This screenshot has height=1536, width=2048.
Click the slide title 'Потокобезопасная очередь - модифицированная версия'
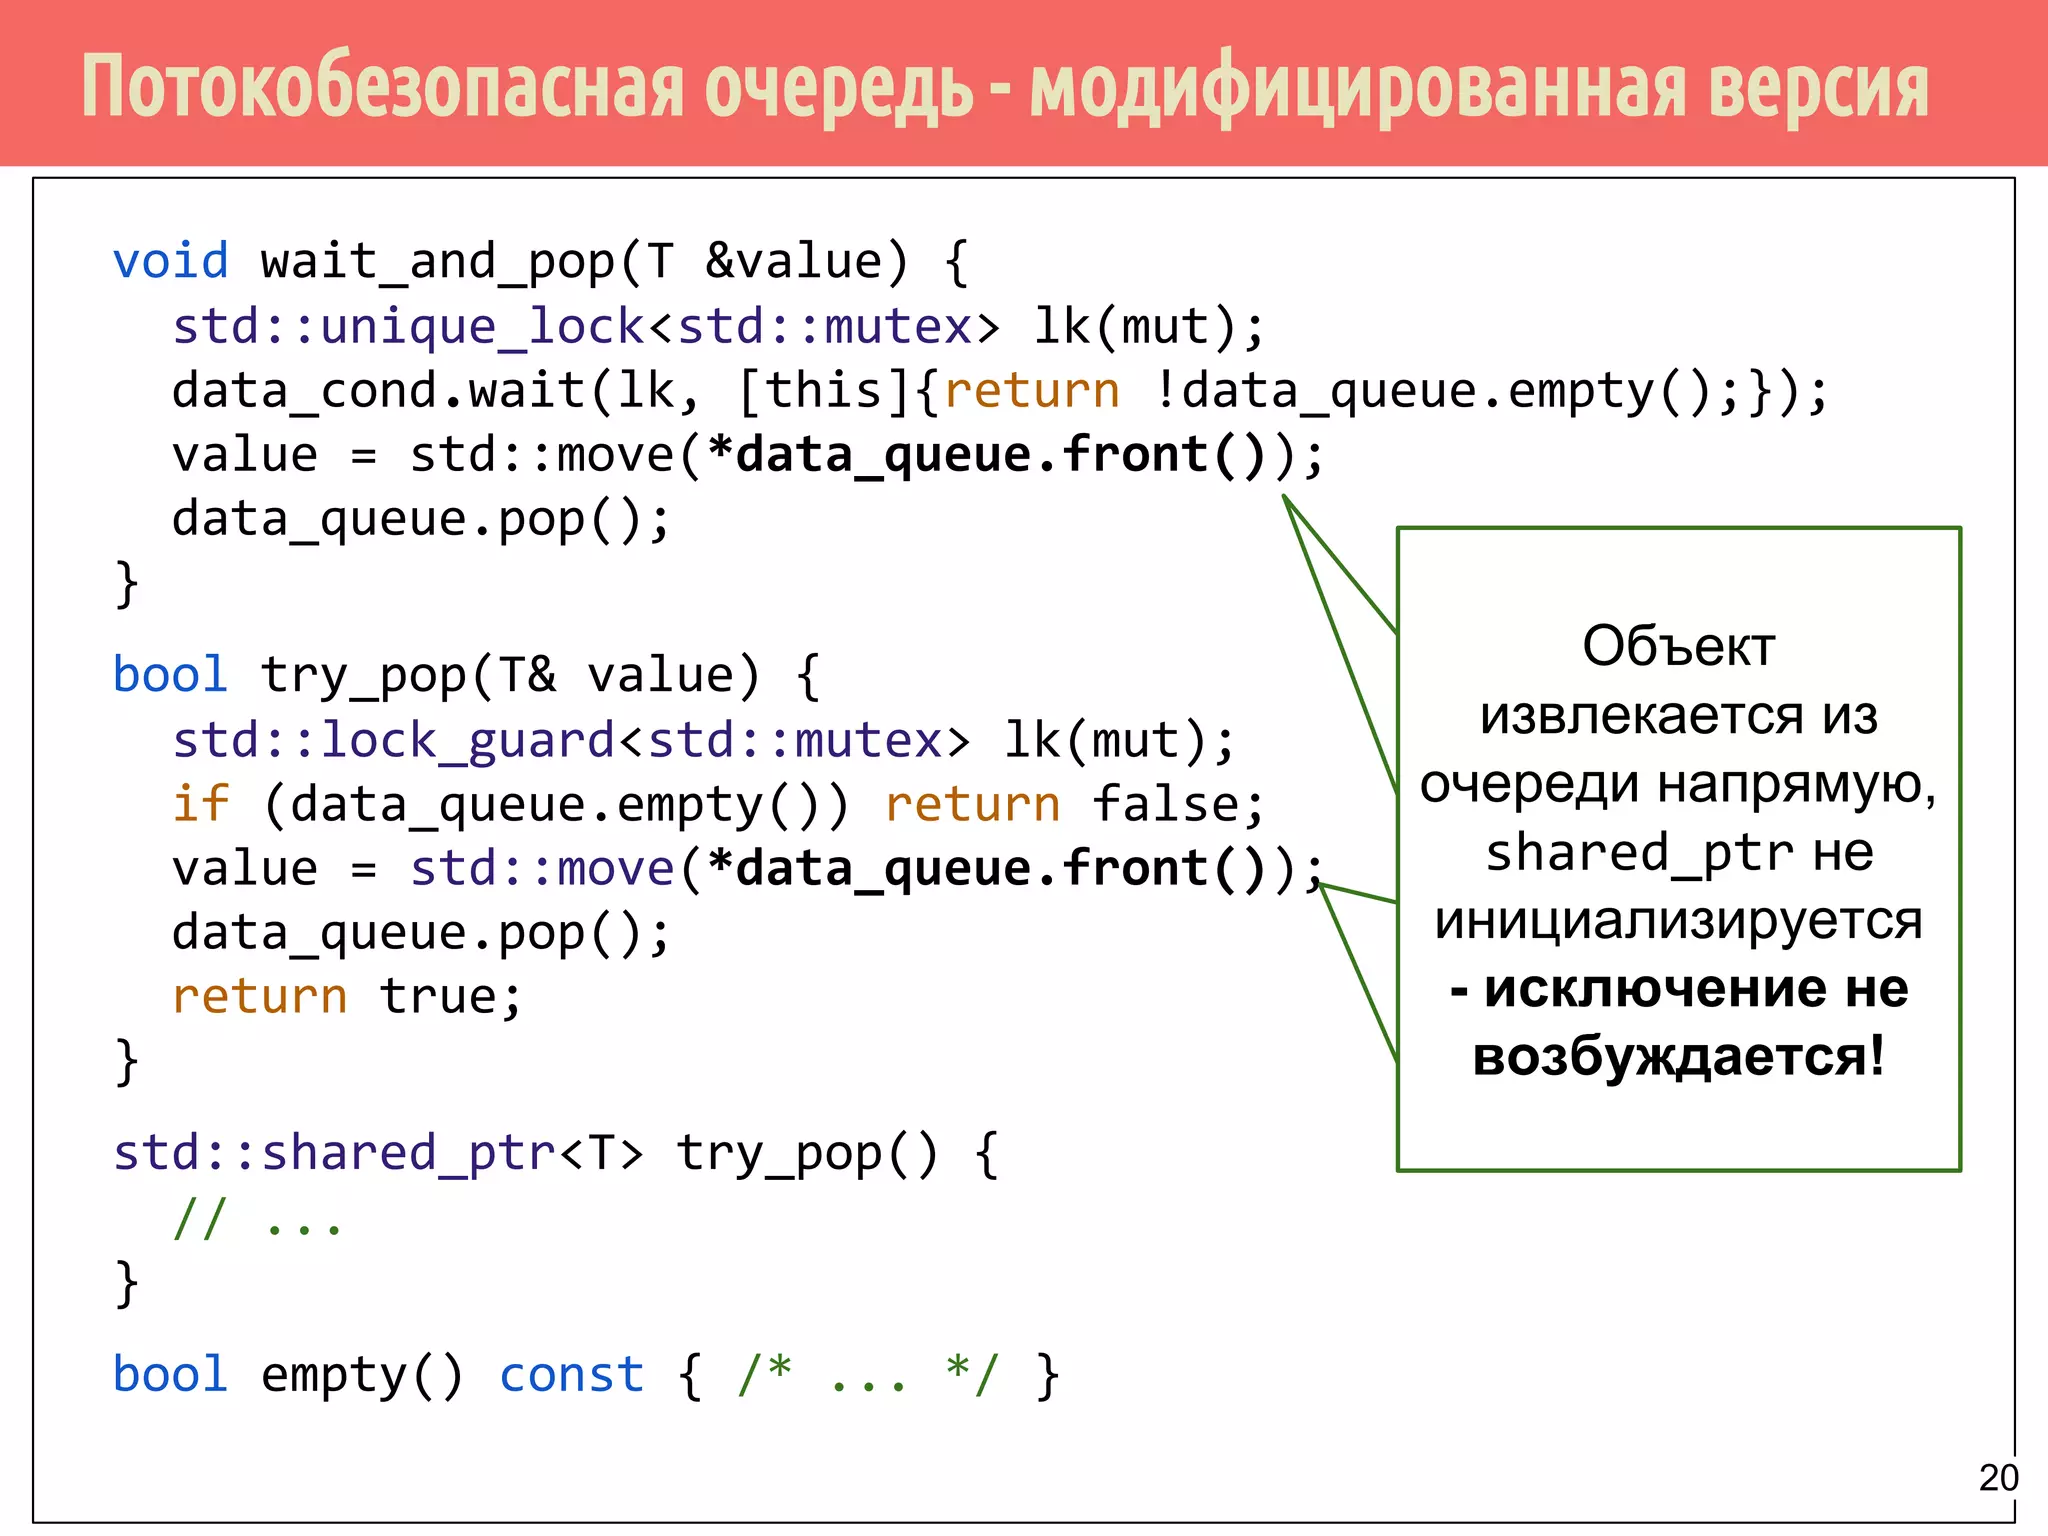click(1005, 88)
